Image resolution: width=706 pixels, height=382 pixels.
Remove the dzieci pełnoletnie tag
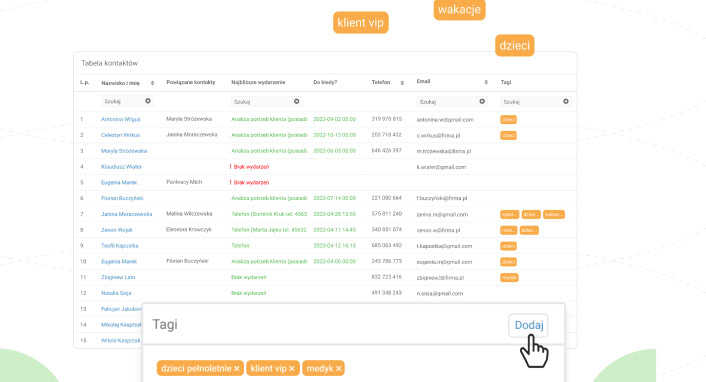point(237,368)
